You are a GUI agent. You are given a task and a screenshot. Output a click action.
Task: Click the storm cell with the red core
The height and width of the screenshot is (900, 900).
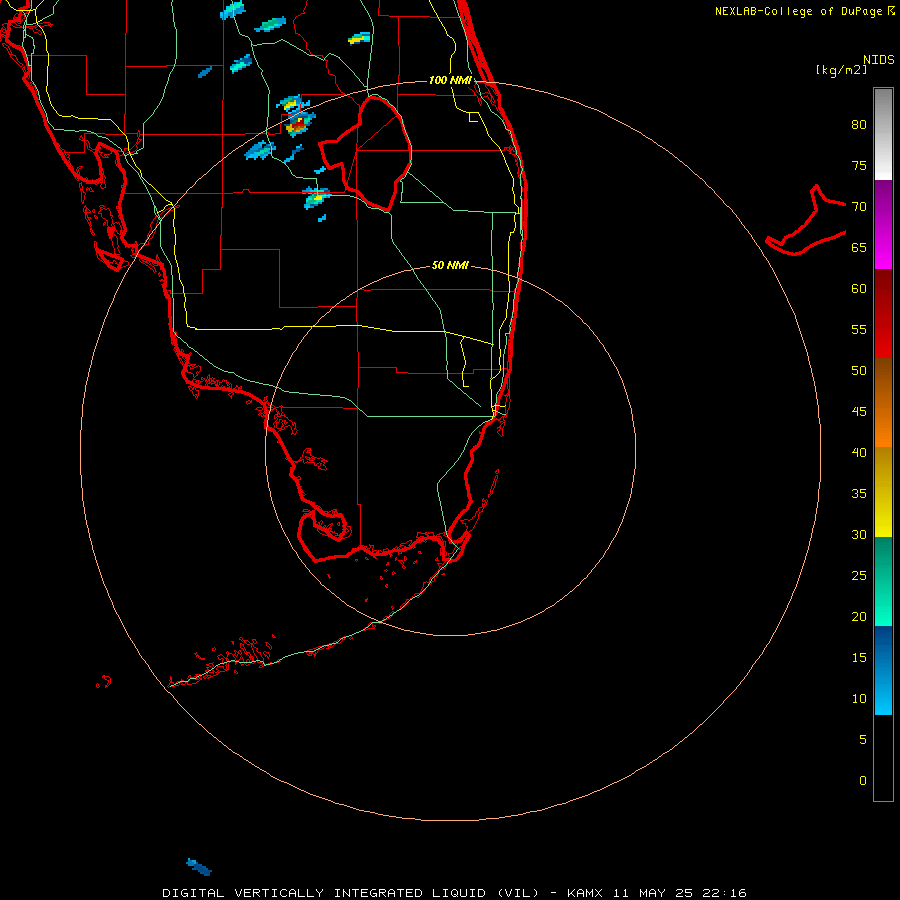tap(300, 124)
